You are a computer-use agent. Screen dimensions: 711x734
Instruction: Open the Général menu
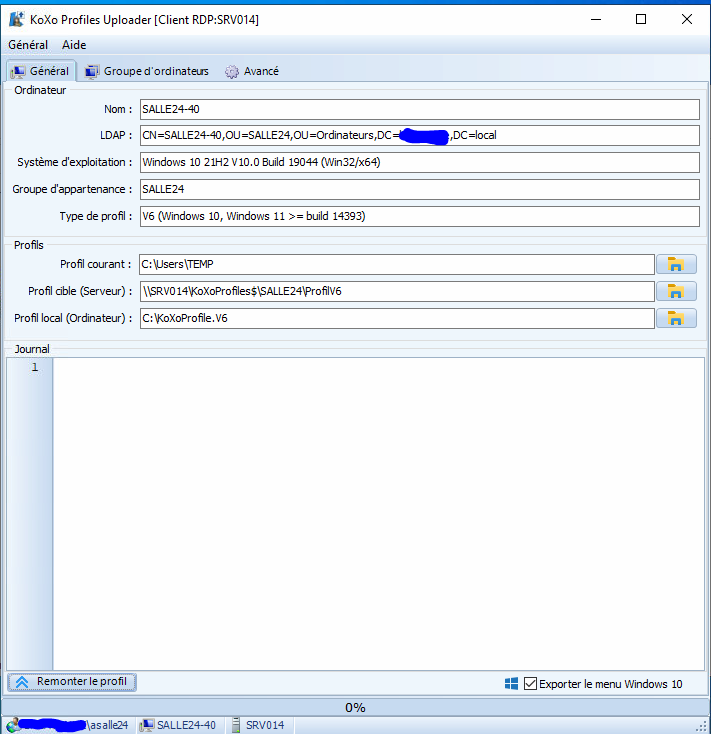[28, 45]
